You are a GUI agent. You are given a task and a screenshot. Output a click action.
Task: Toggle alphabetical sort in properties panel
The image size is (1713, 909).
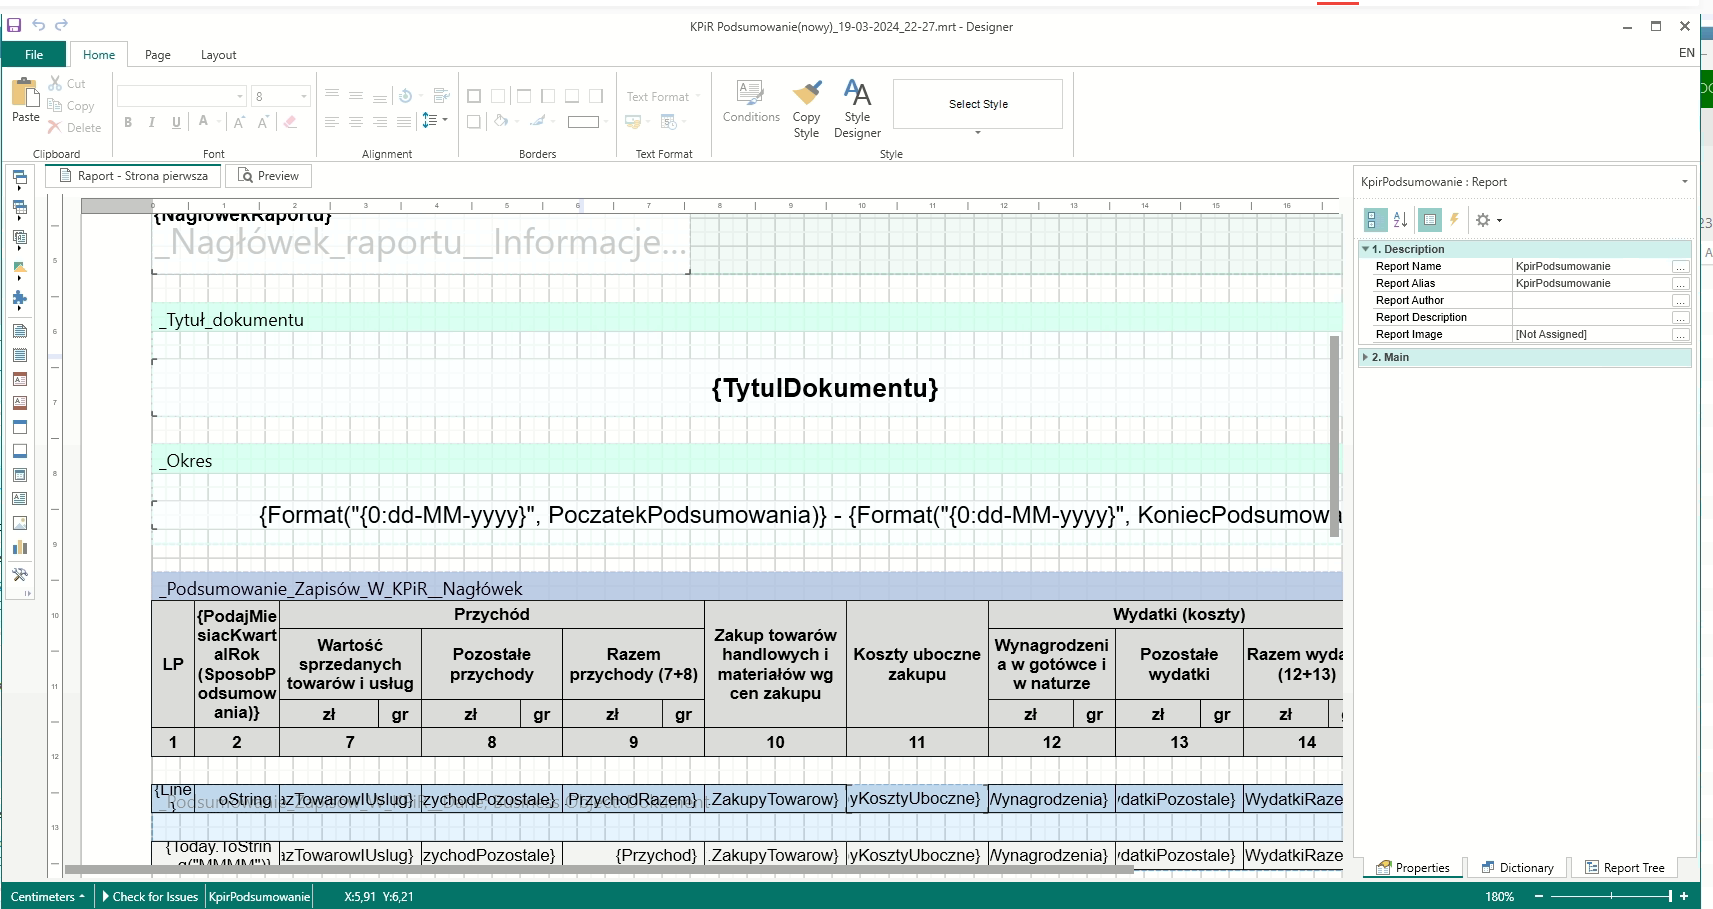1400,220
